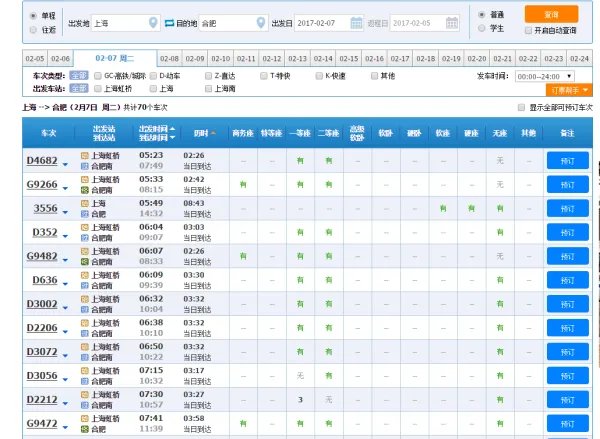The height and width of the screenshot is (439, 600).
Task: Select the student ticket radio button
Action: click(482, 28)
